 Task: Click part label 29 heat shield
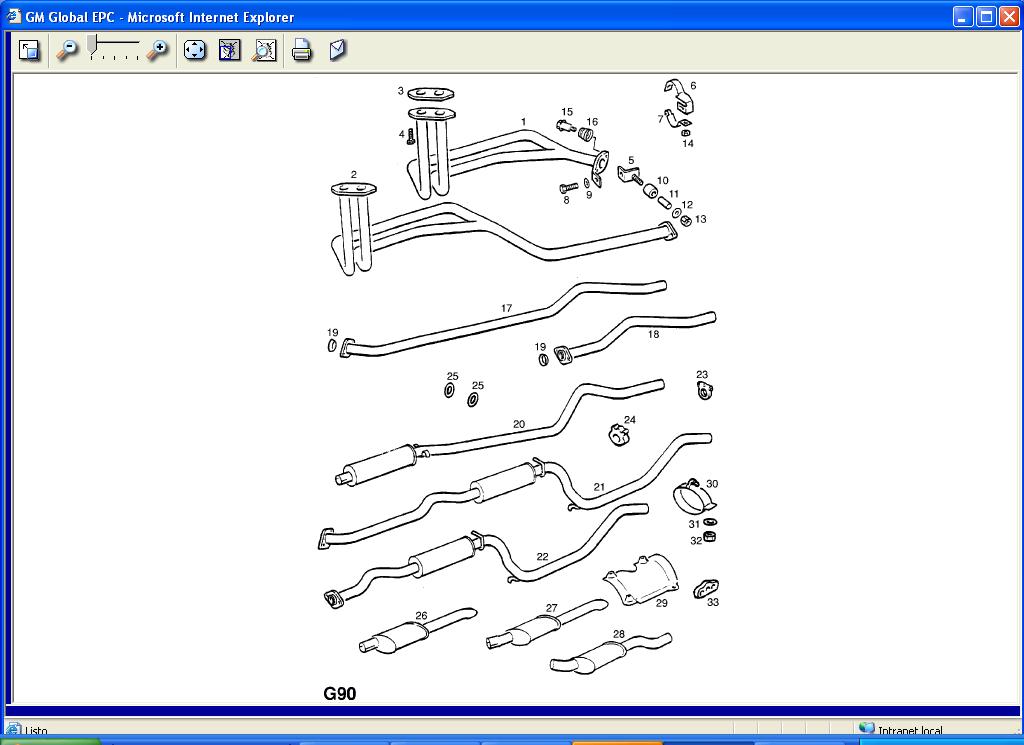coord(661,603)
